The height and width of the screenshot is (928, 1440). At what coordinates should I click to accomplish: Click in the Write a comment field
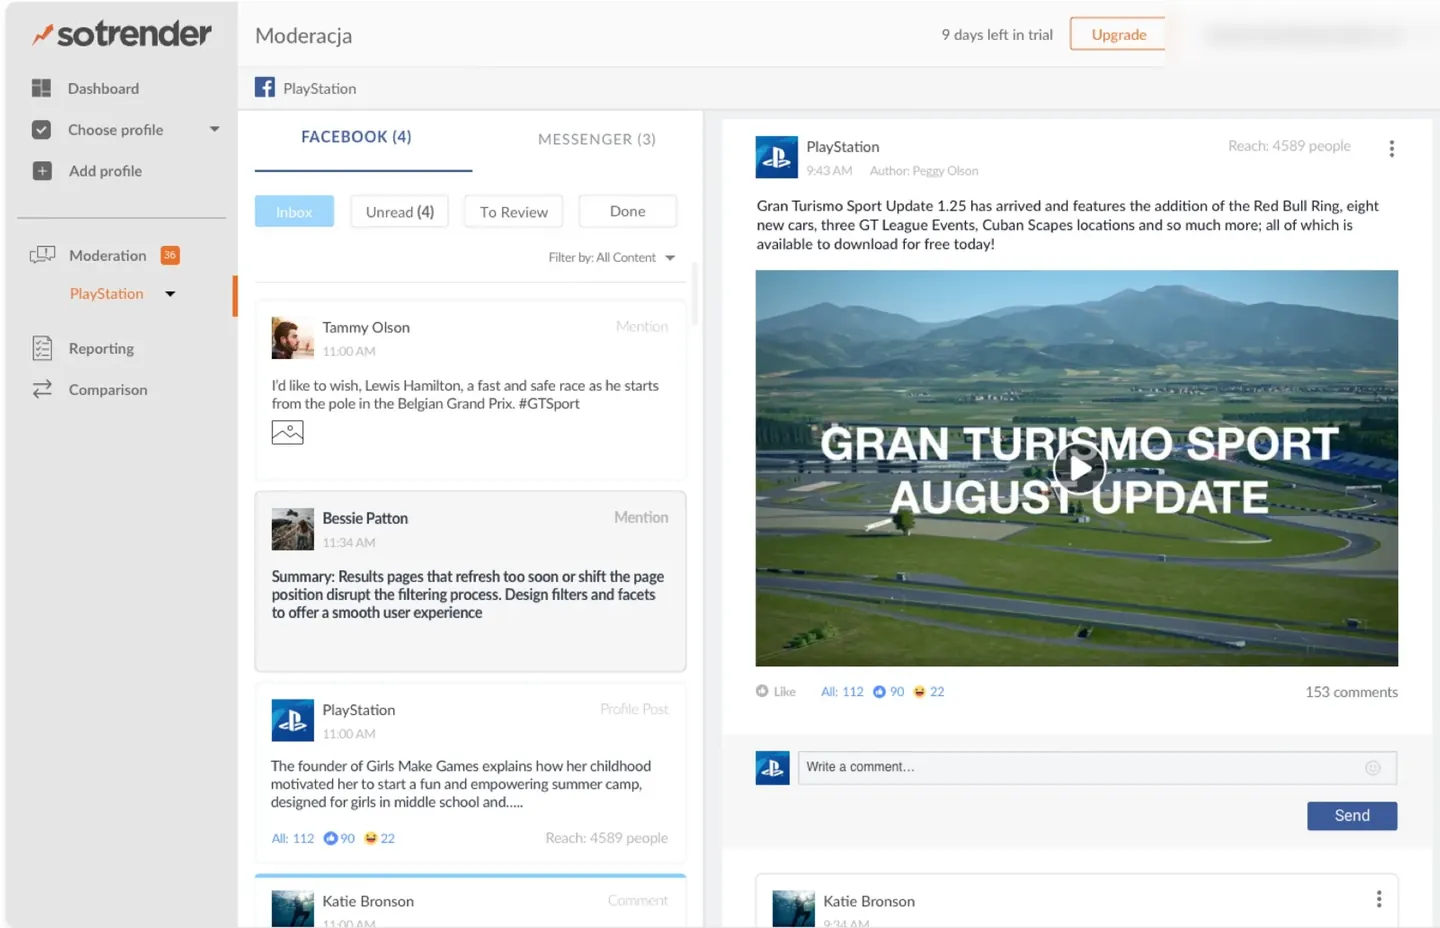[x=1097, y=768]
